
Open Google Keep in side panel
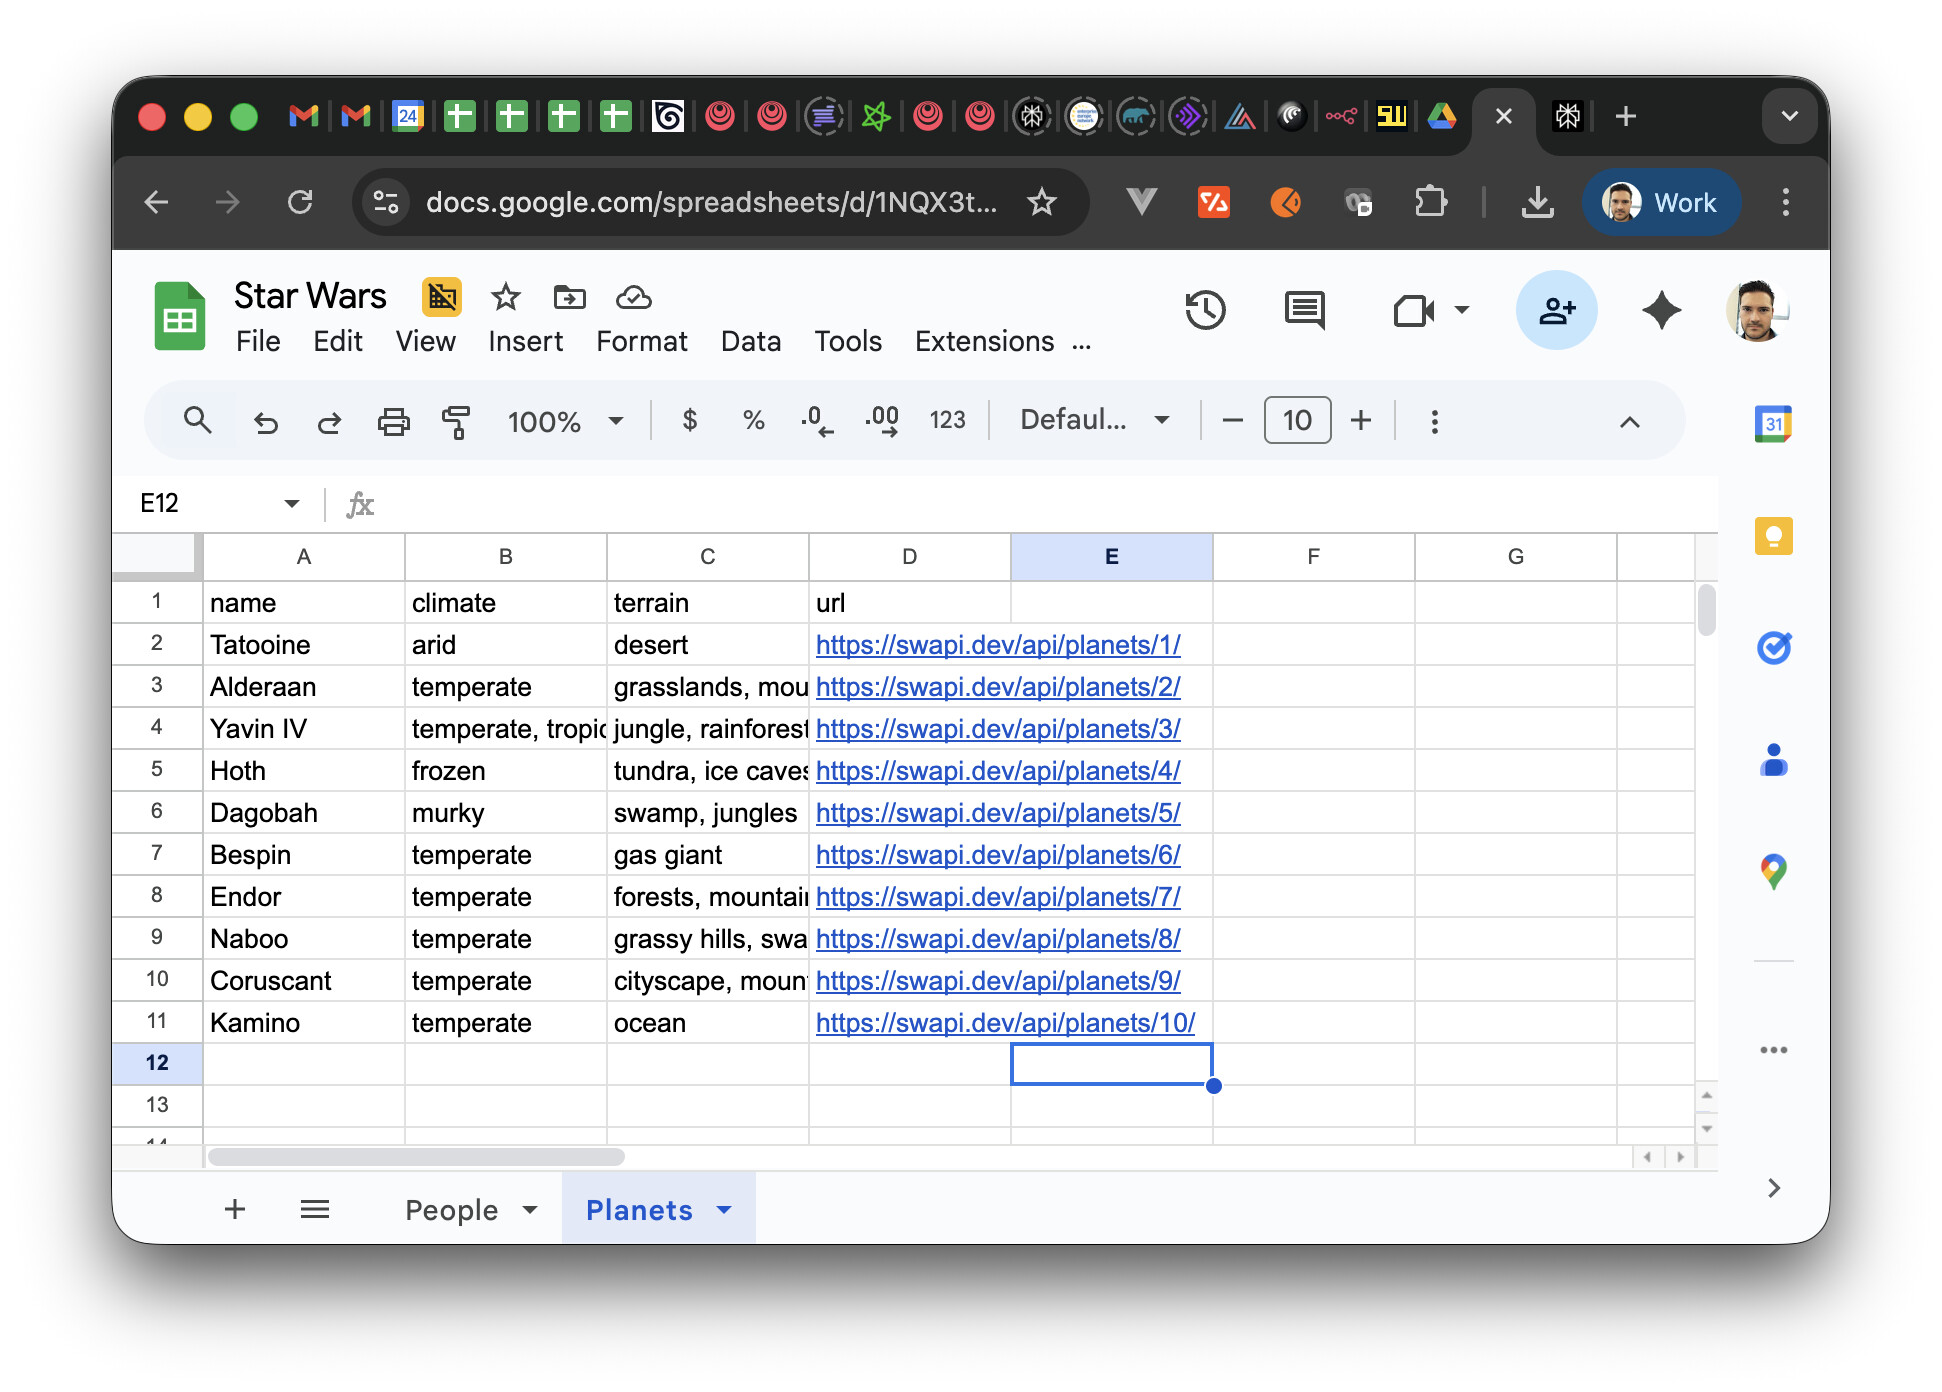(x=1773, y=536)
